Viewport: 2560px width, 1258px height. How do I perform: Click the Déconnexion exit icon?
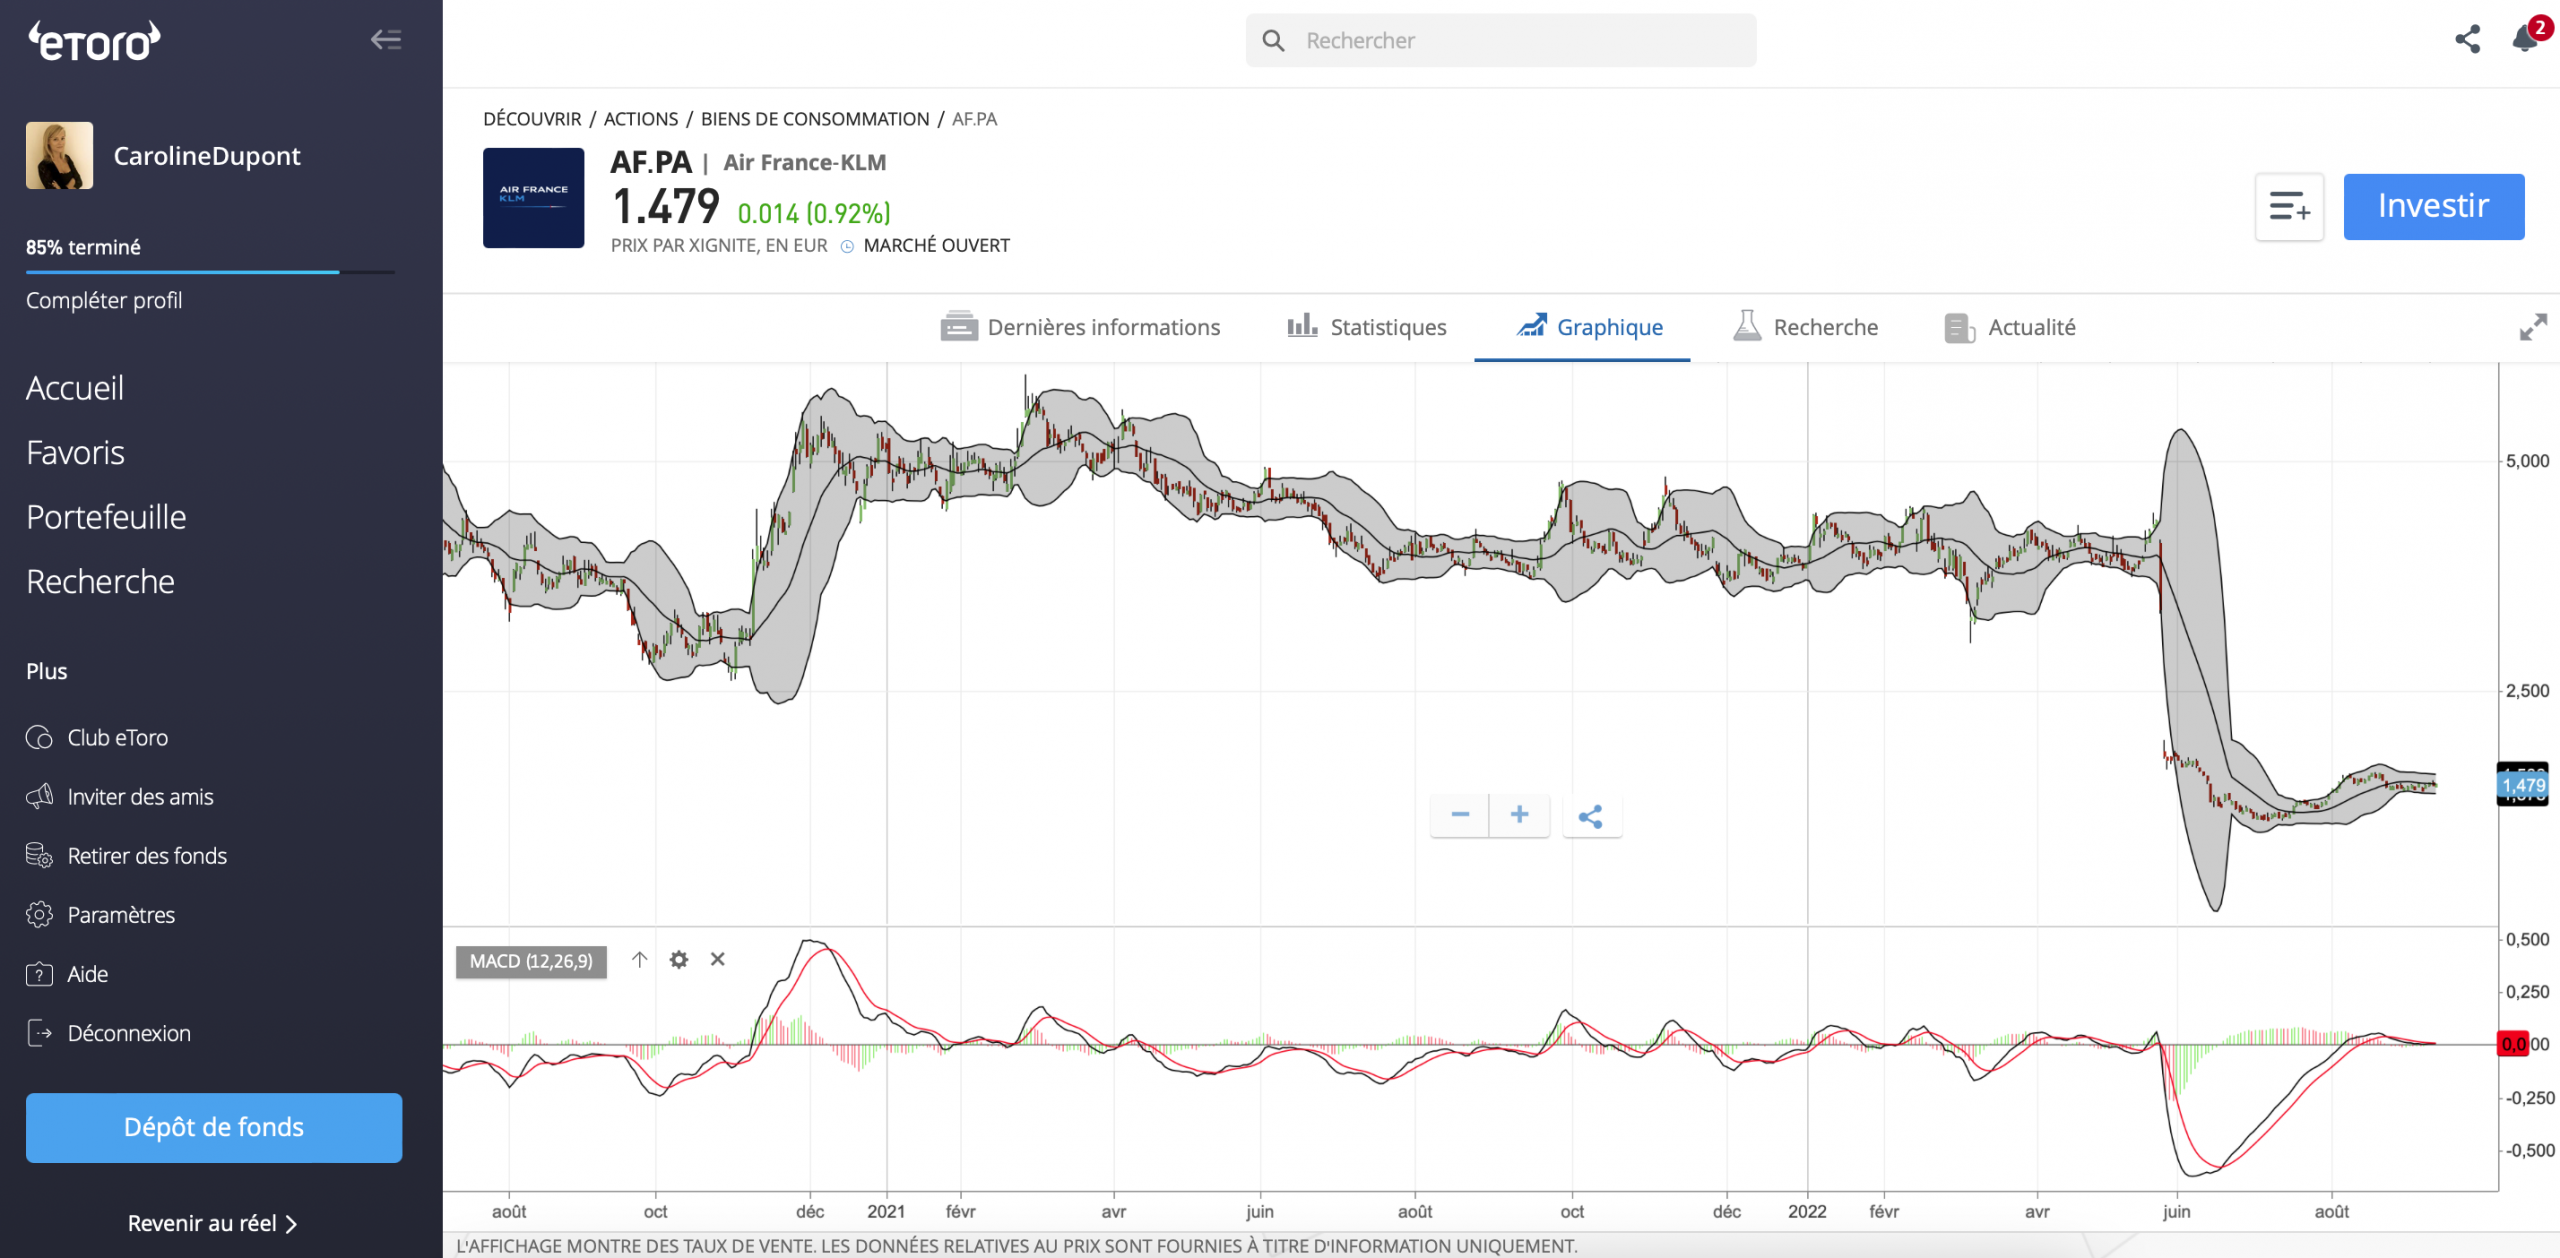(x=39, y=1033)
